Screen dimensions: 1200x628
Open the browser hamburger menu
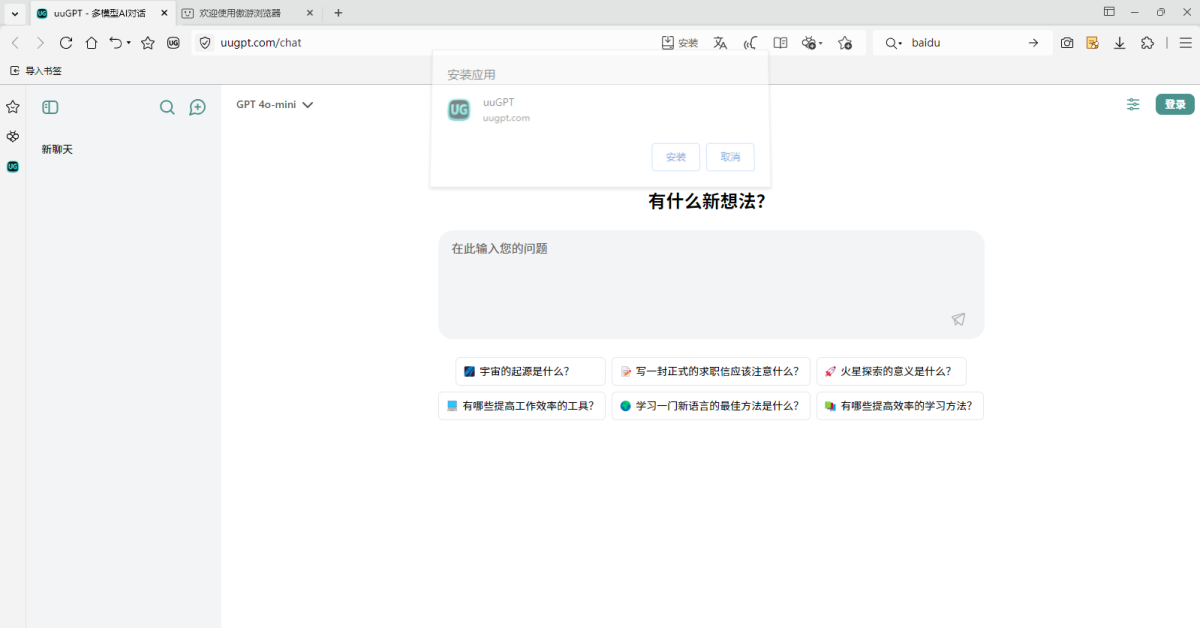pos(1185,42)
